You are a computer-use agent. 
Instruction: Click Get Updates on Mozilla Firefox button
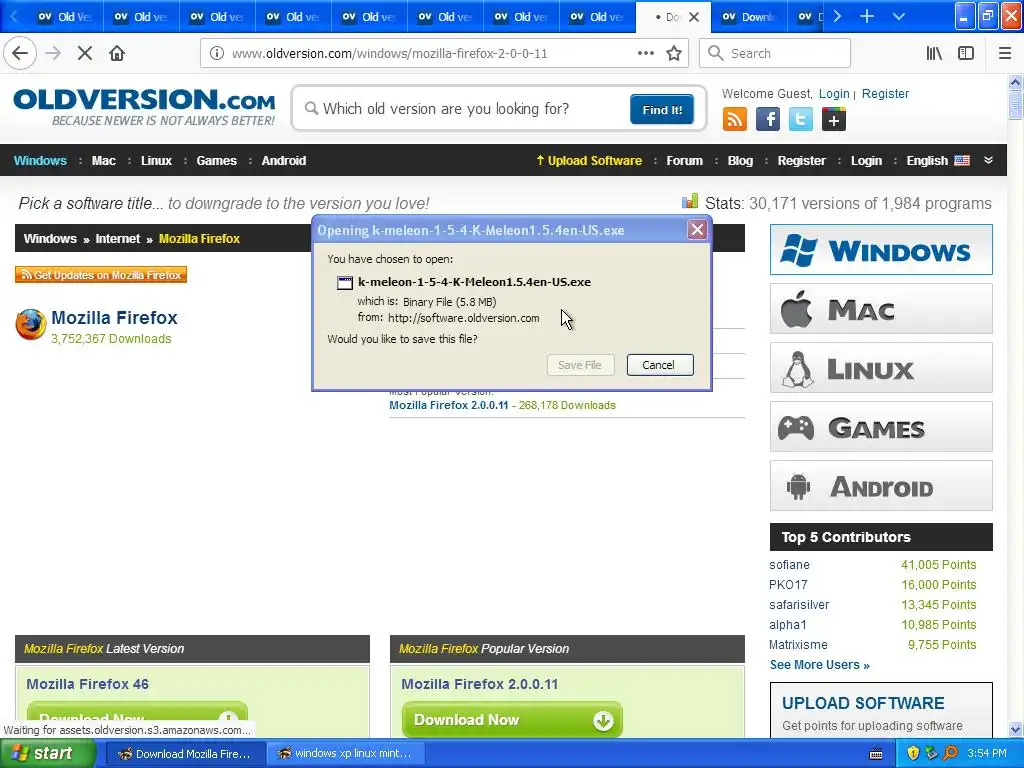click(x=101, y=275)
